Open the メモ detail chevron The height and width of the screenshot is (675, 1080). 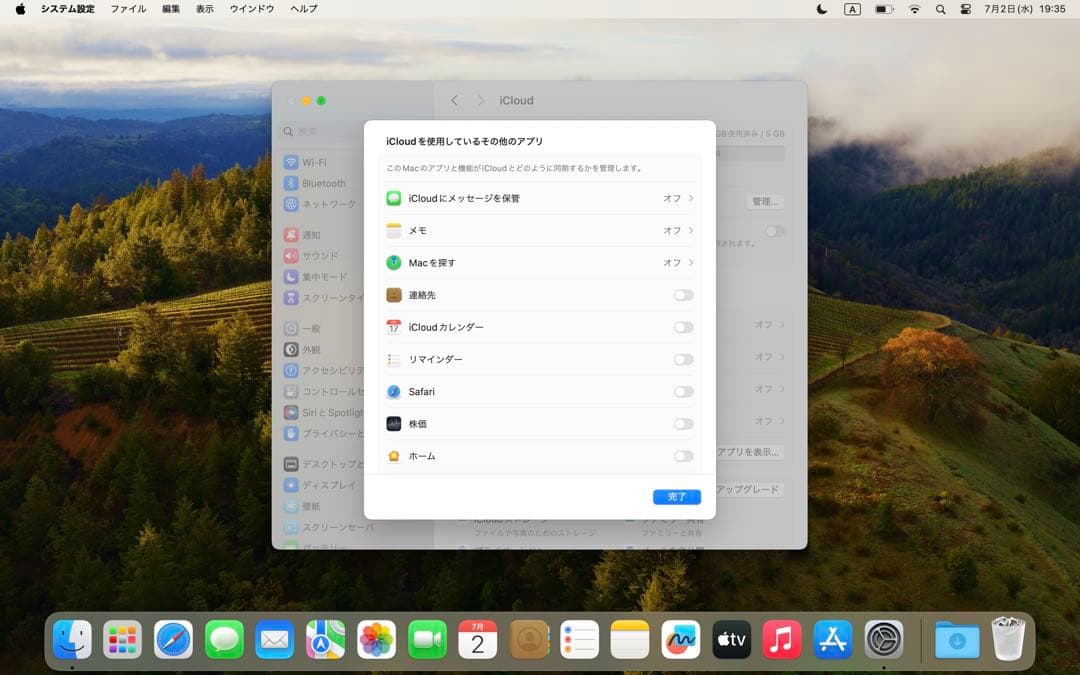[691, 231]
